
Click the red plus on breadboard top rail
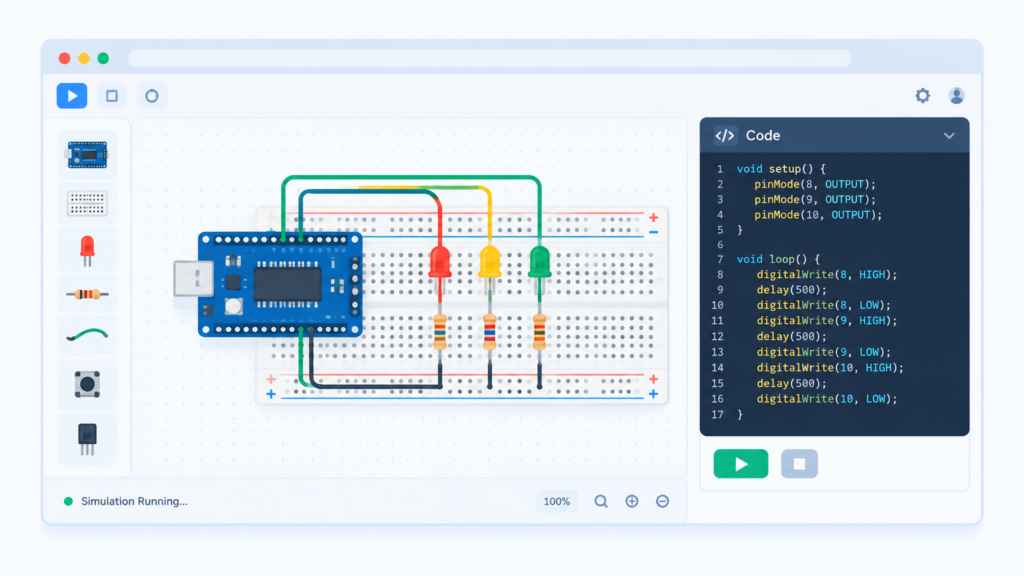point(653,217)
